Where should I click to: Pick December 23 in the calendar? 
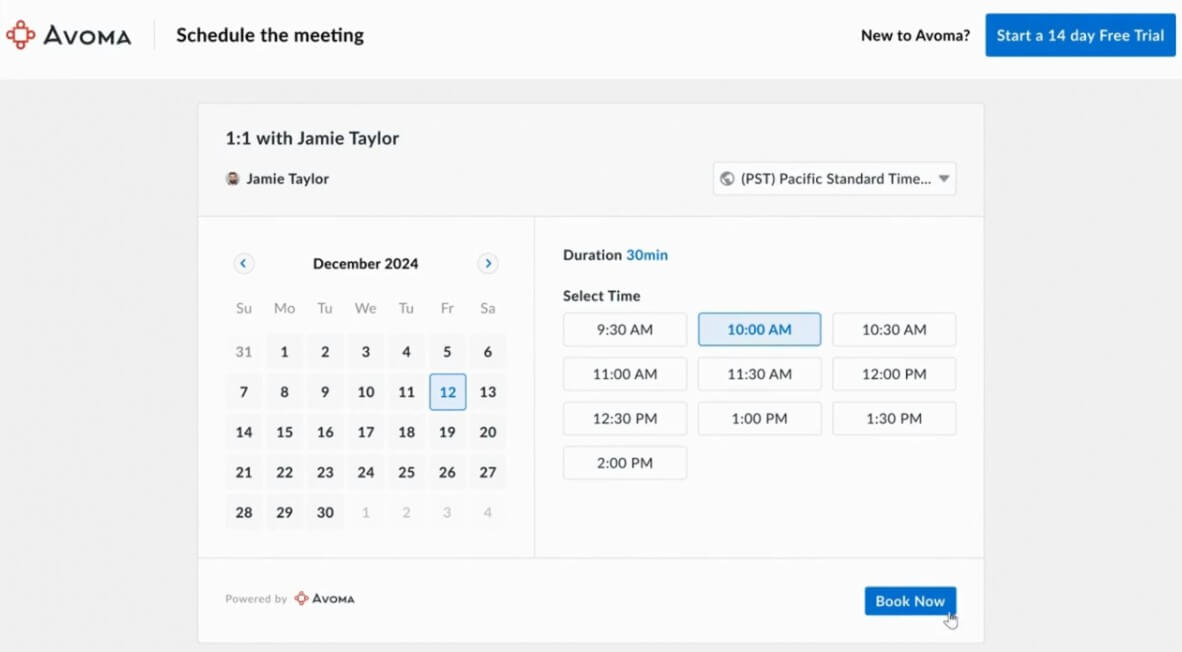[325, 472]
